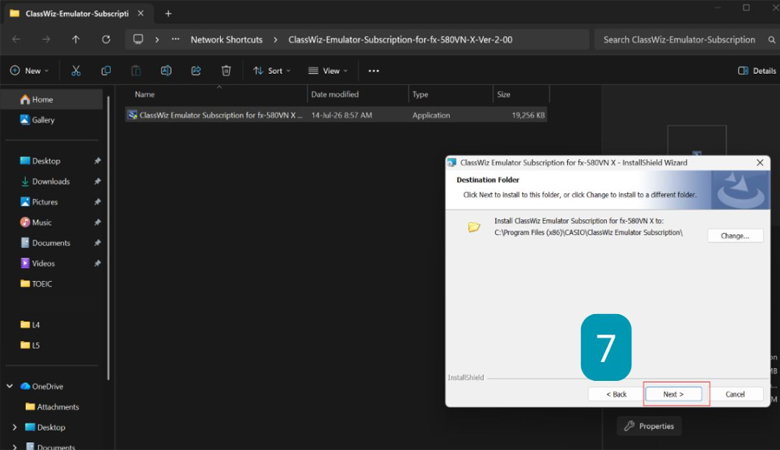780x450 pixels.
Task: Open the L4 folder in sidebar
Action: [35, 325]
